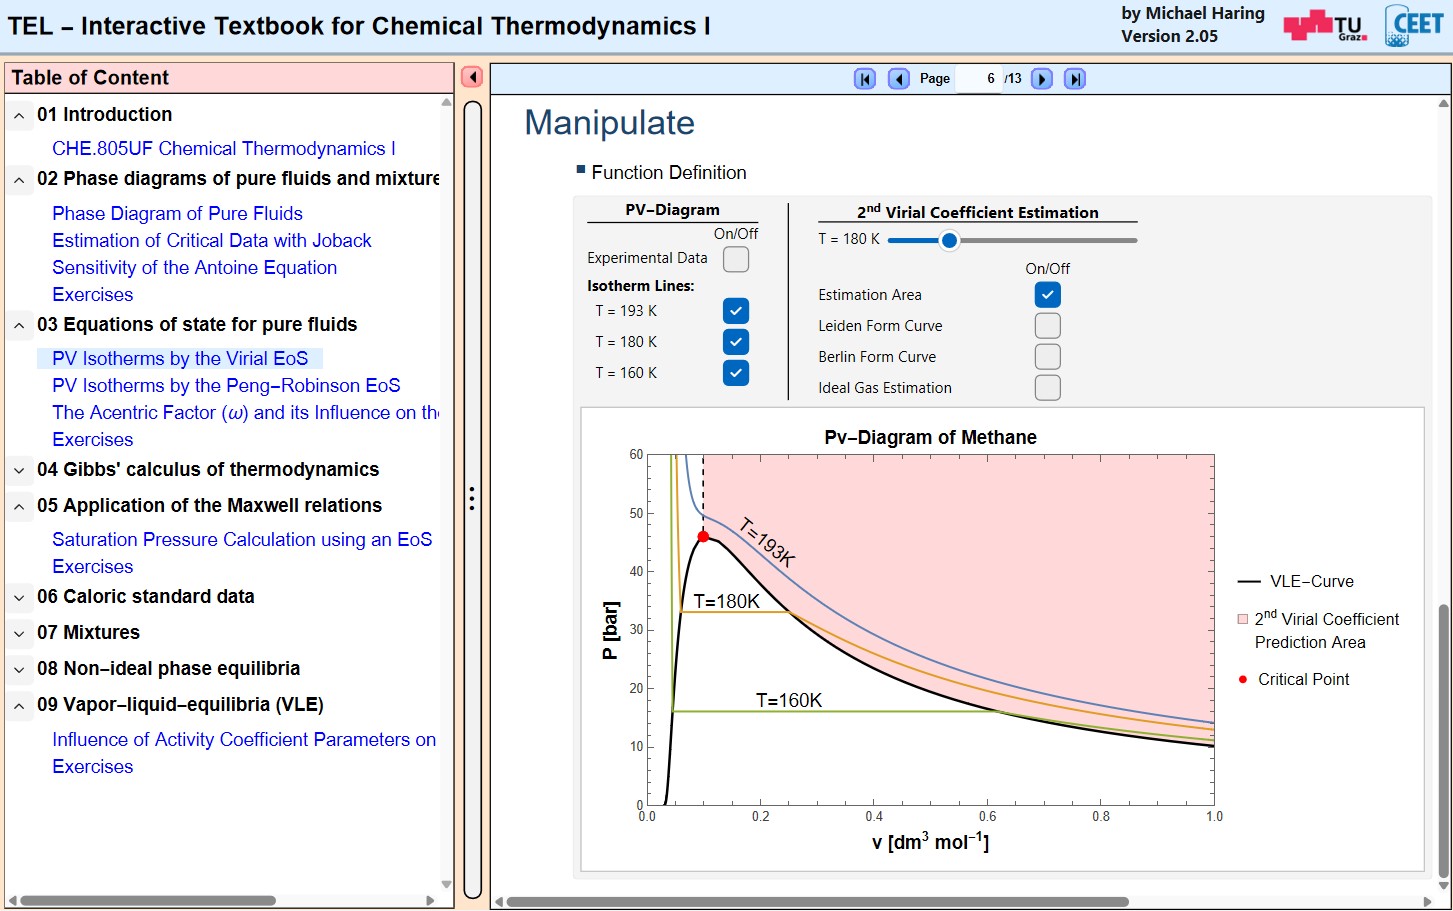
Task: Expand the 04 Gibbs' calculus chapter
Action: point(19,470)
